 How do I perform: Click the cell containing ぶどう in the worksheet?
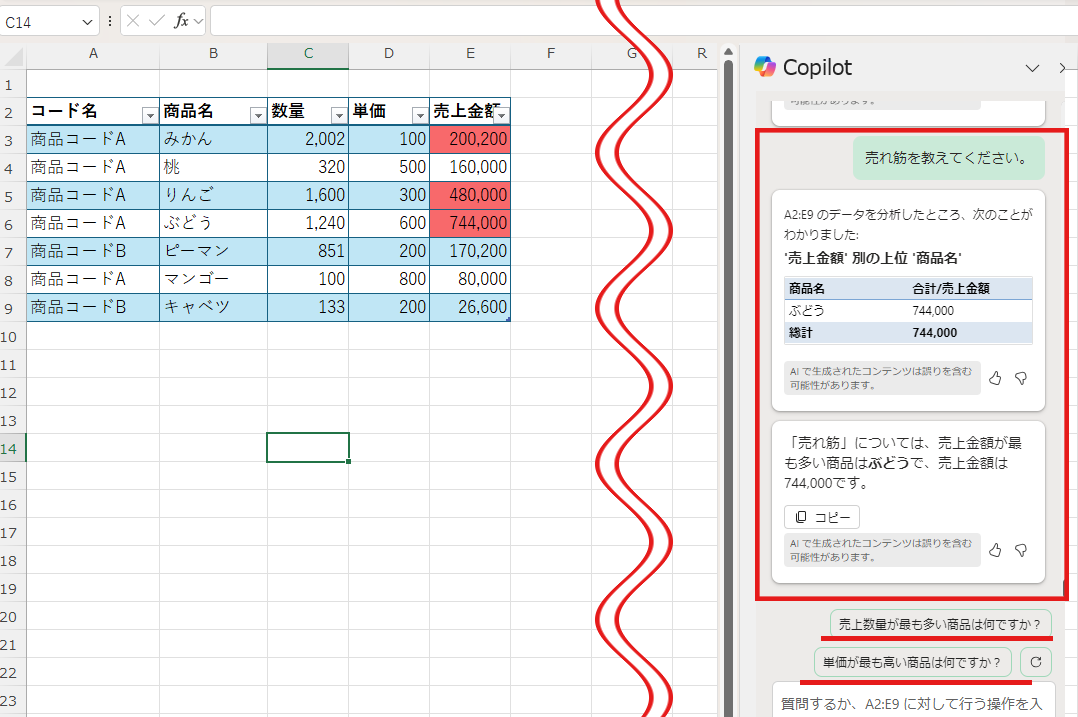pyautogui.click(x=213, y=223)
